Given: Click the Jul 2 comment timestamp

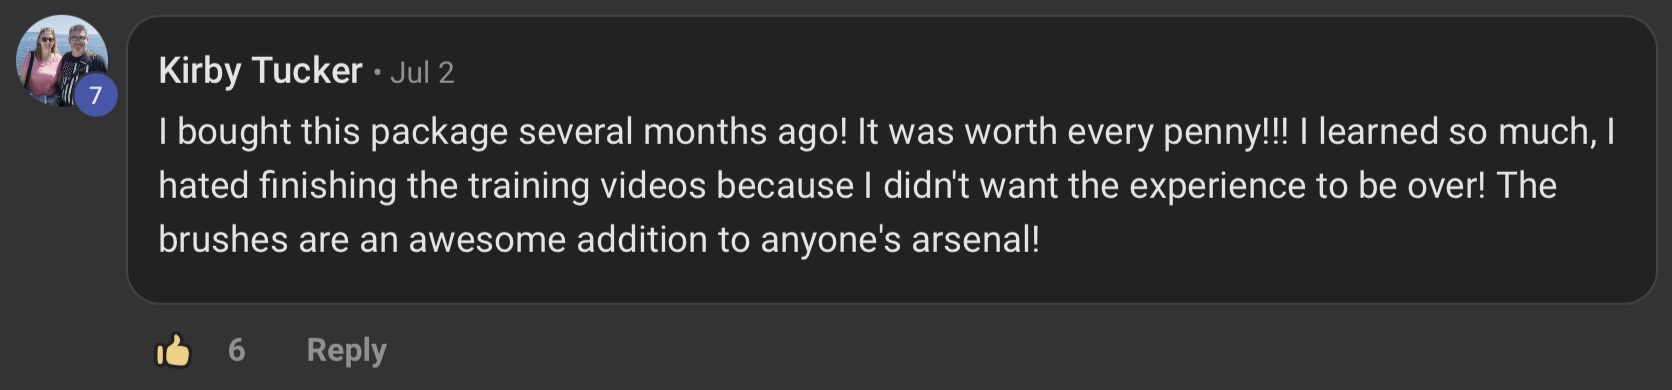Looking at the screenshot, I should (x=422, y=73).
